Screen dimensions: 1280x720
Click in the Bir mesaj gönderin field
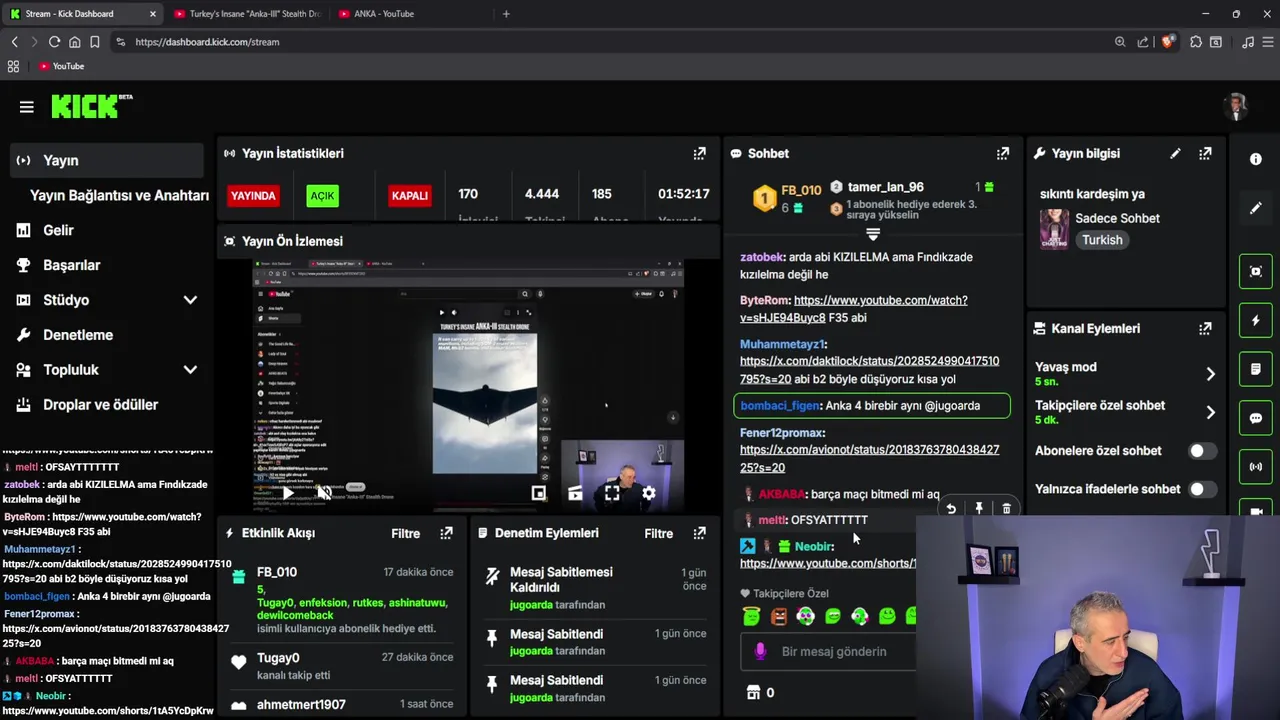coord(834,651)
